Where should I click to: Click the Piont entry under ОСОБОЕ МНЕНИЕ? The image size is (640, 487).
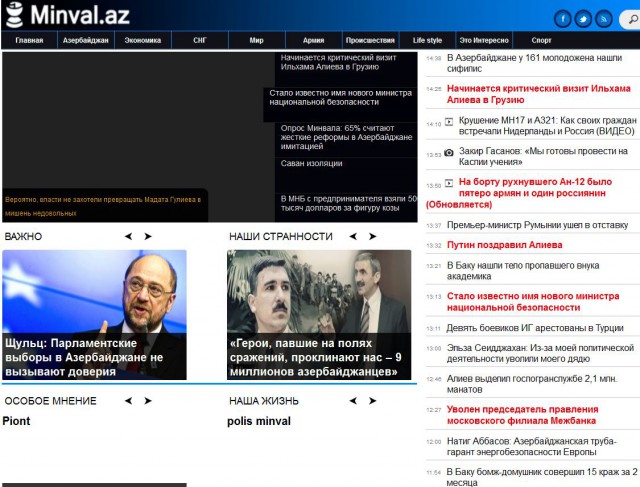[x=16, y=421]
